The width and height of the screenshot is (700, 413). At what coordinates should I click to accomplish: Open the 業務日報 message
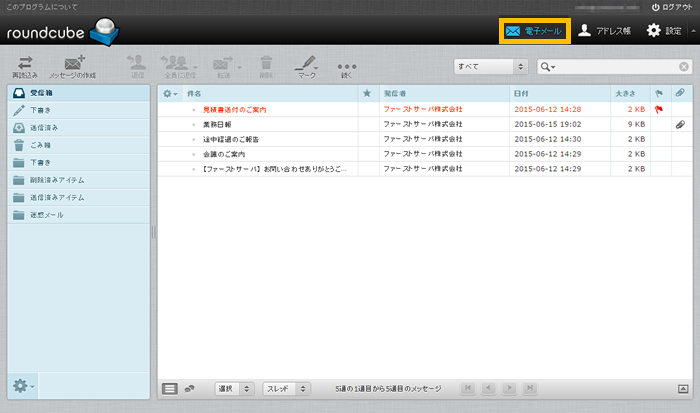click(216, 124)
